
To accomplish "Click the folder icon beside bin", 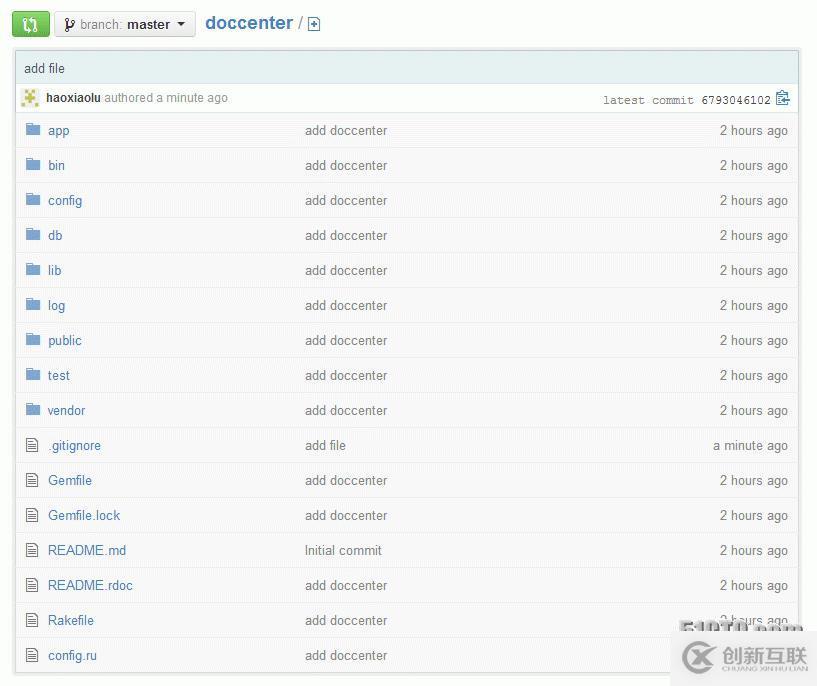I will click(x=33, y=164).
